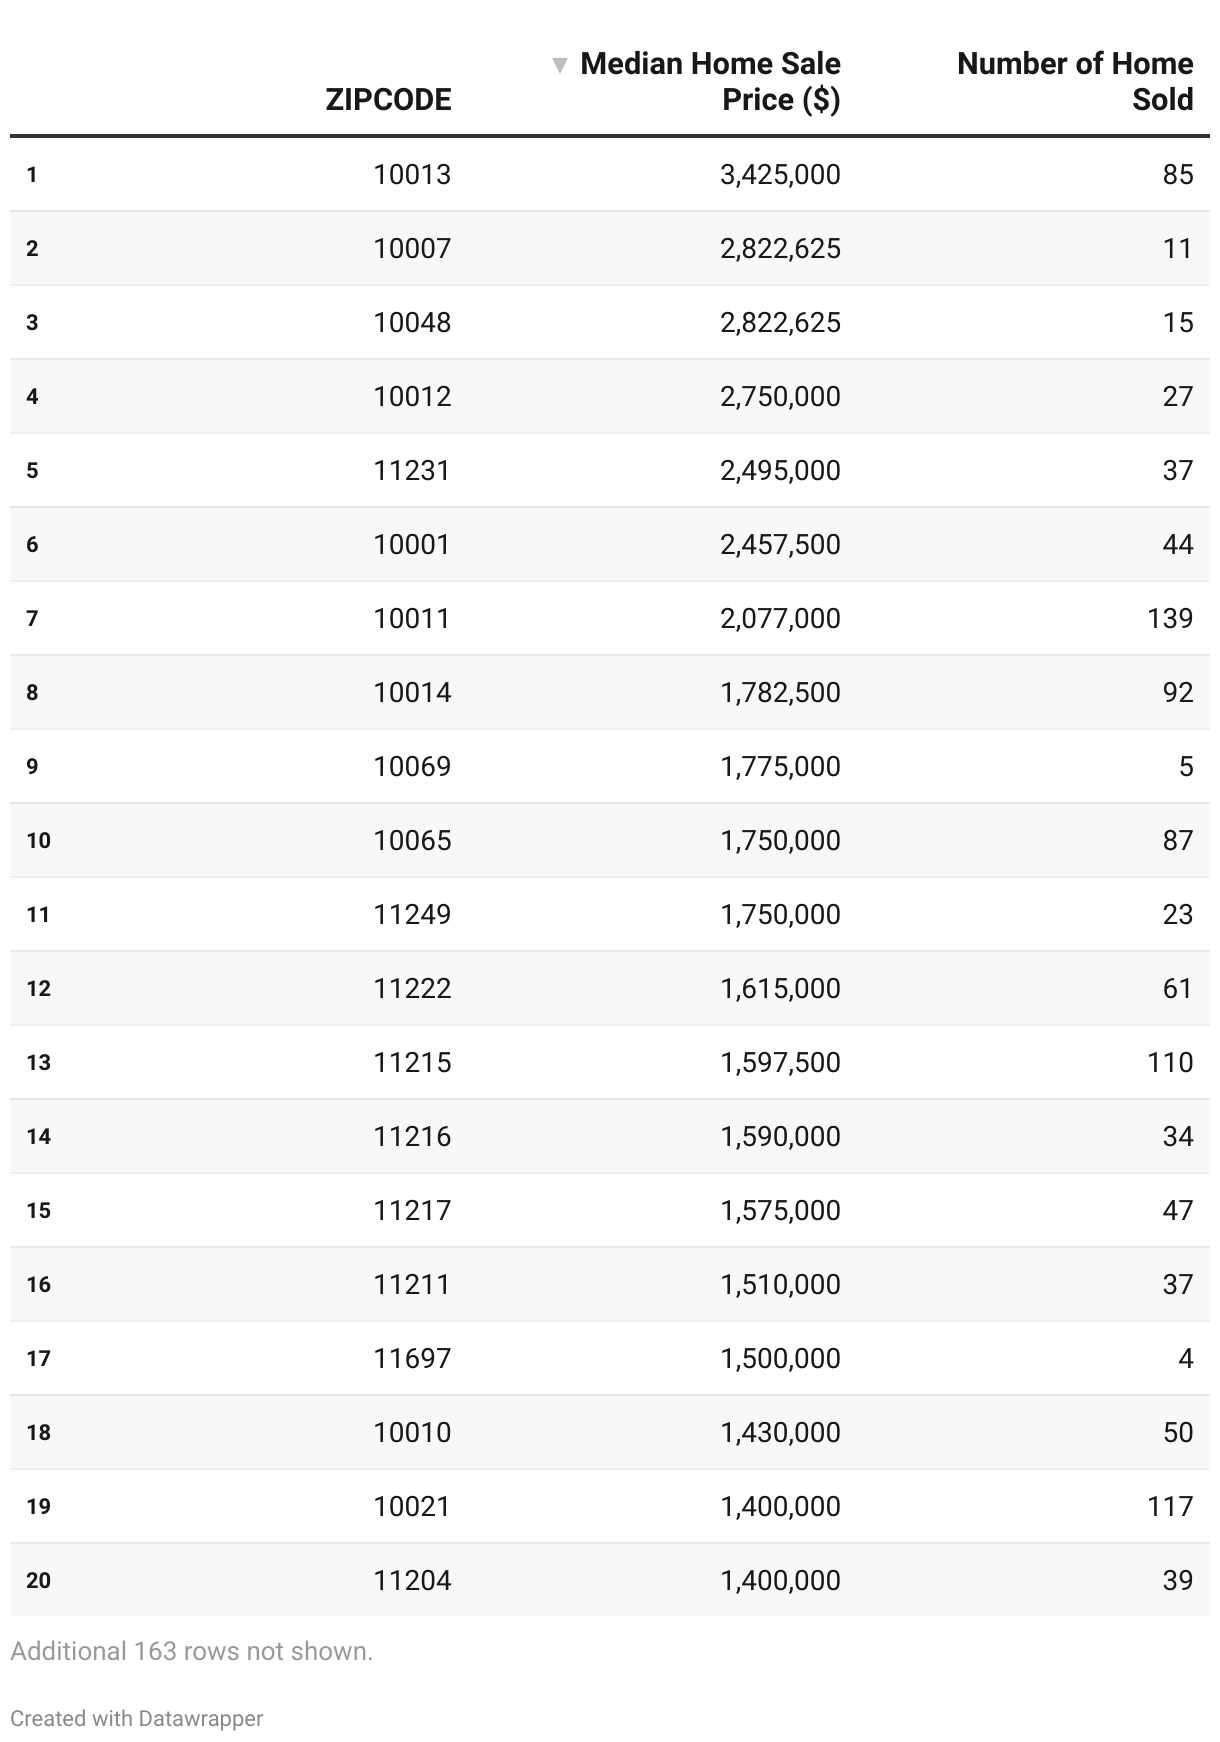1220x1742 pixels.
Task: Select ZIP code 11697 cell
Action: click(x=412, y=1359)
